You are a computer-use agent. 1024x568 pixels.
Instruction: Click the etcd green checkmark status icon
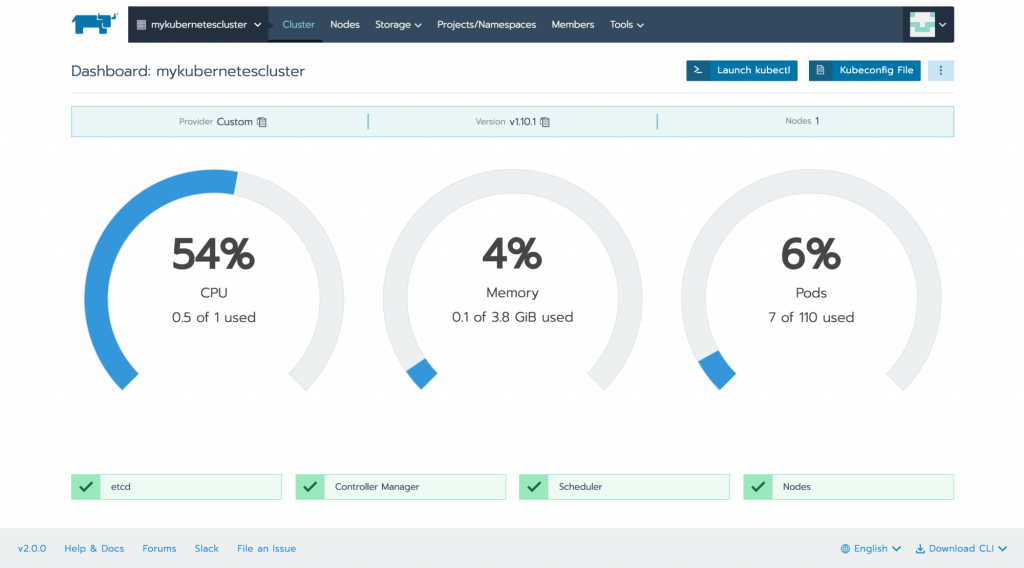[x=84, y=487]
